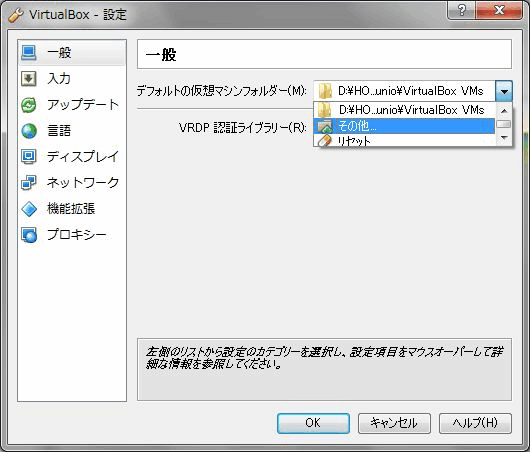The image size is (530, 452).
Task: Choose リセット in the dropdown list
Action: click(x=404, y=141)
